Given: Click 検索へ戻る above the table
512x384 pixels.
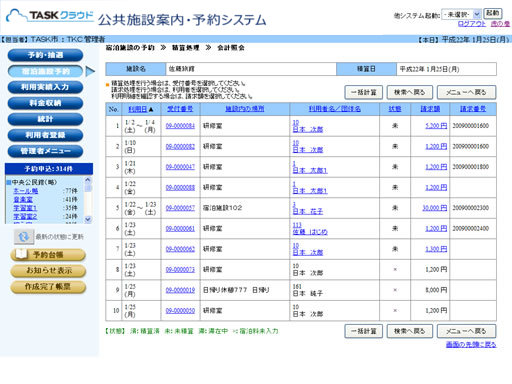Looking at the screenshot, I should [410, 92].
